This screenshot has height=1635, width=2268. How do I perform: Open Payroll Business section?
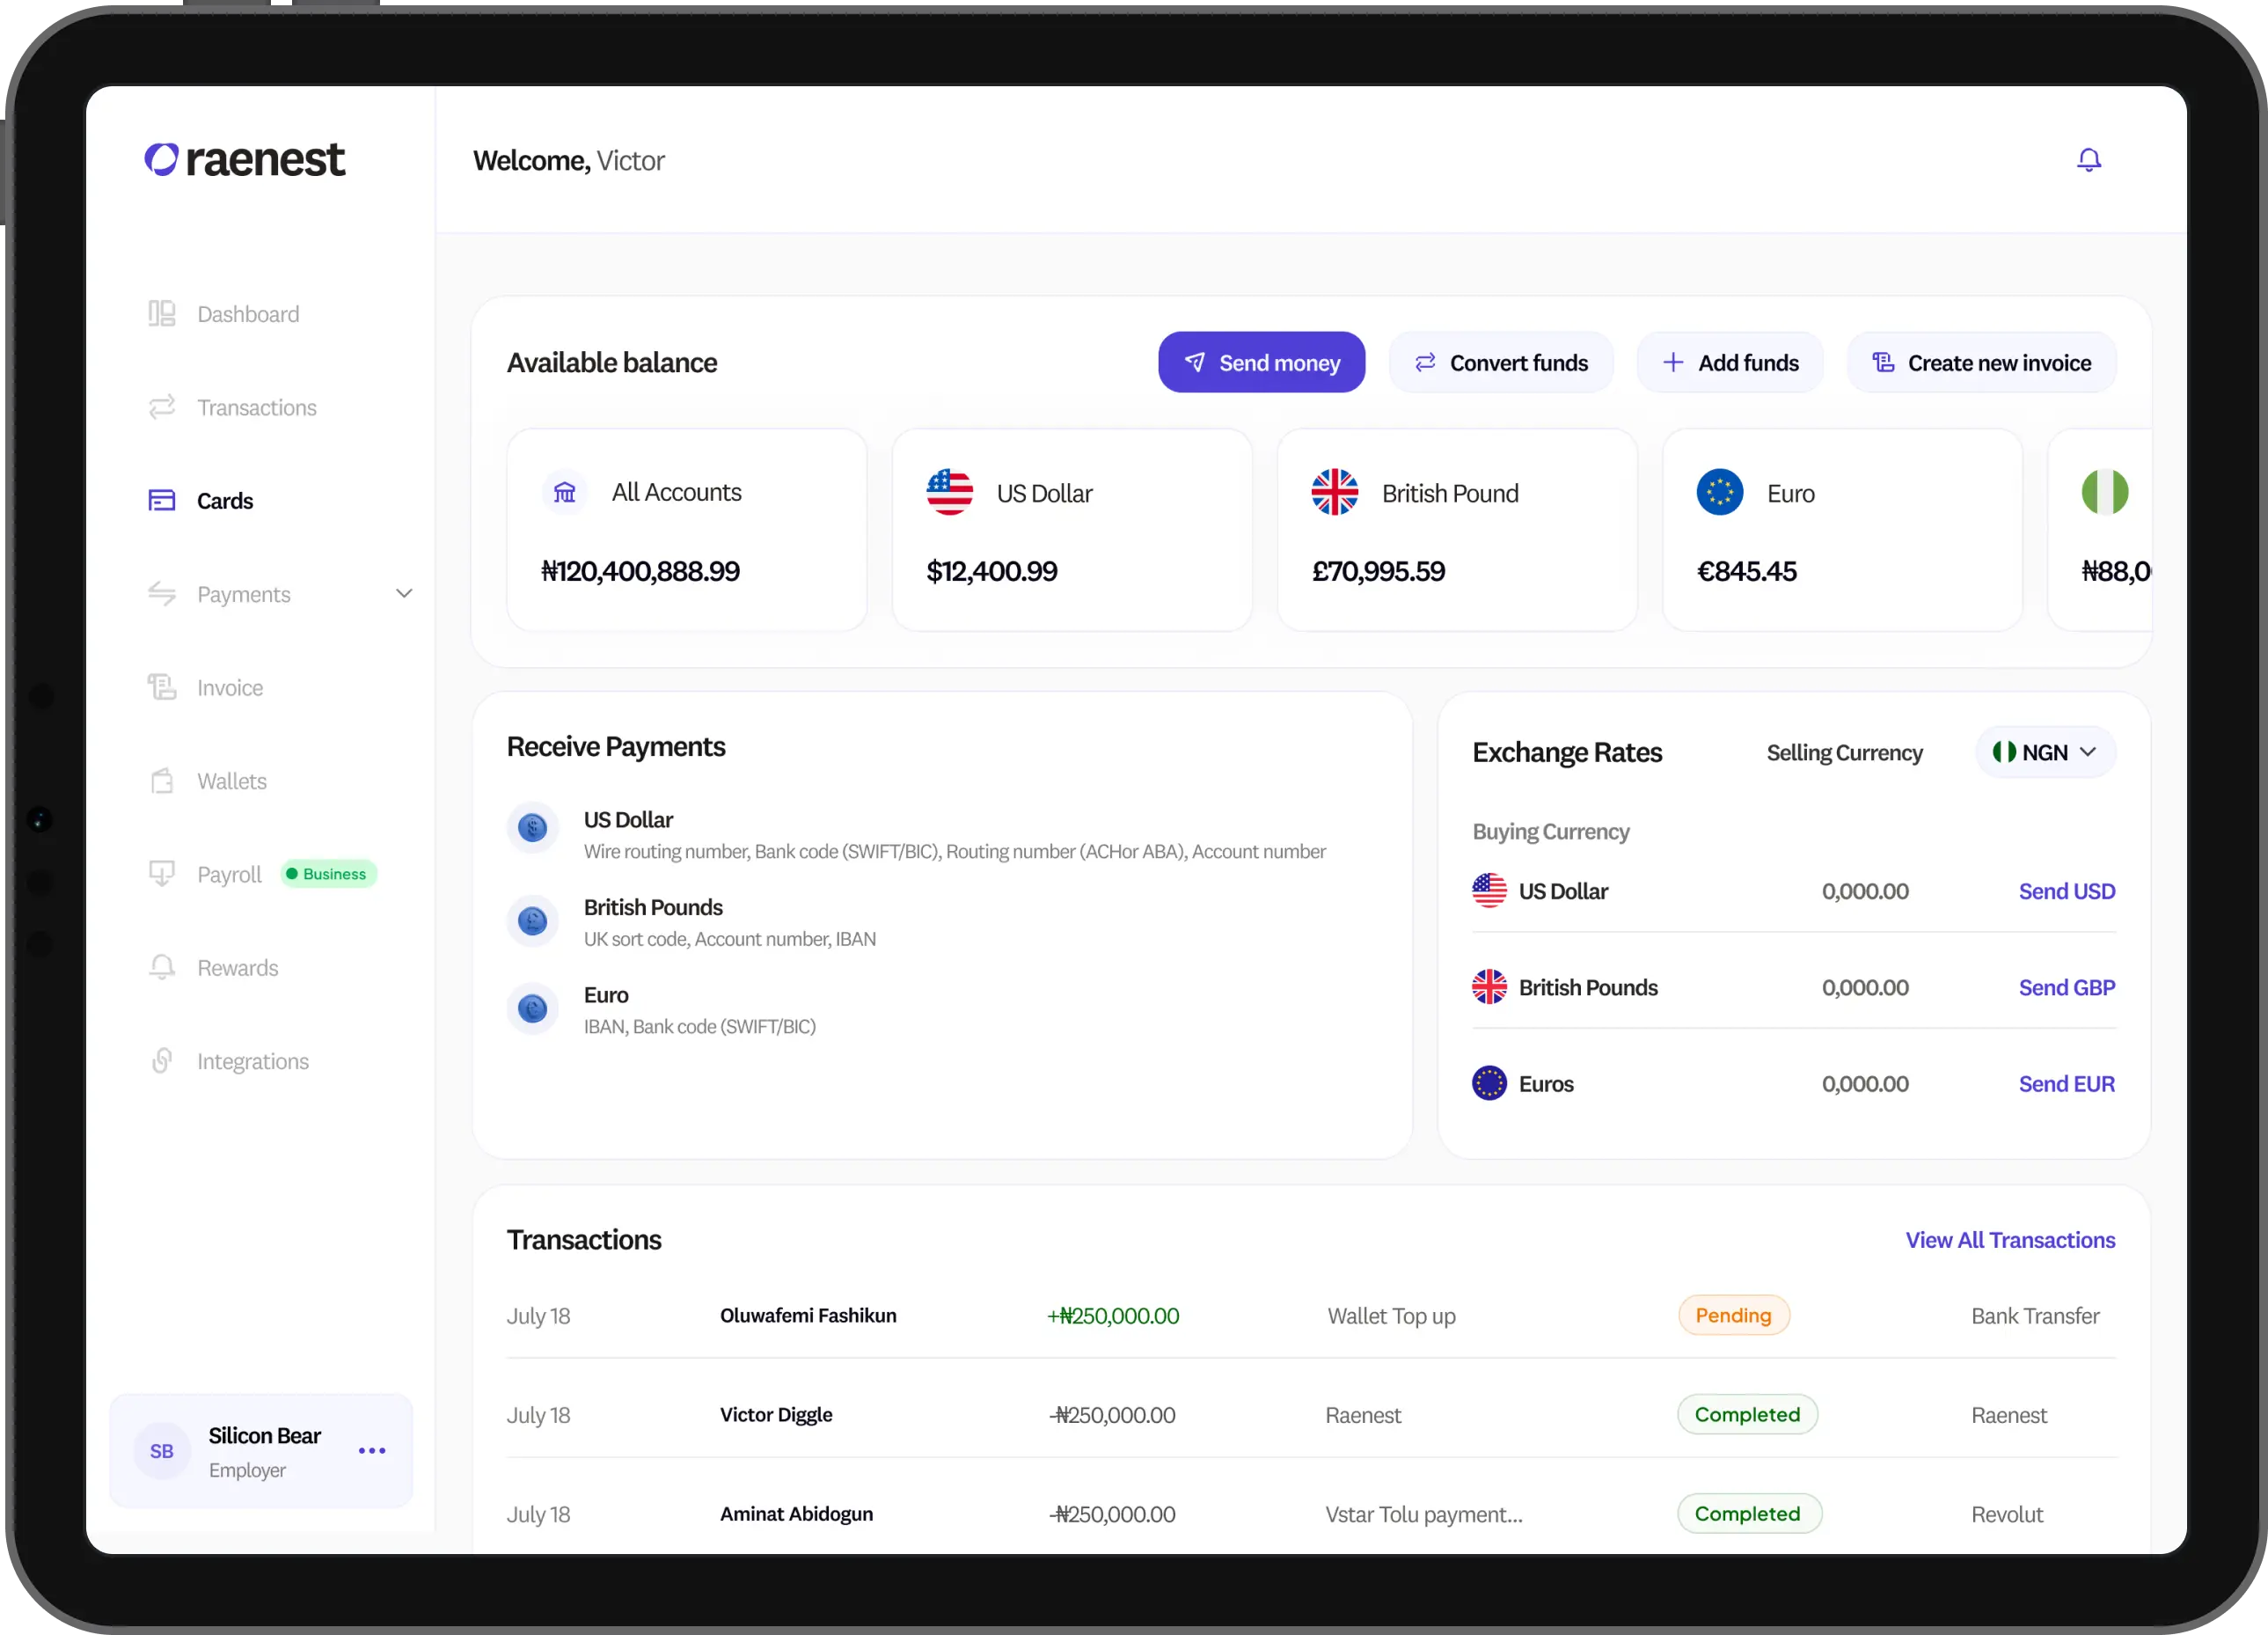(x=230, y=875)
